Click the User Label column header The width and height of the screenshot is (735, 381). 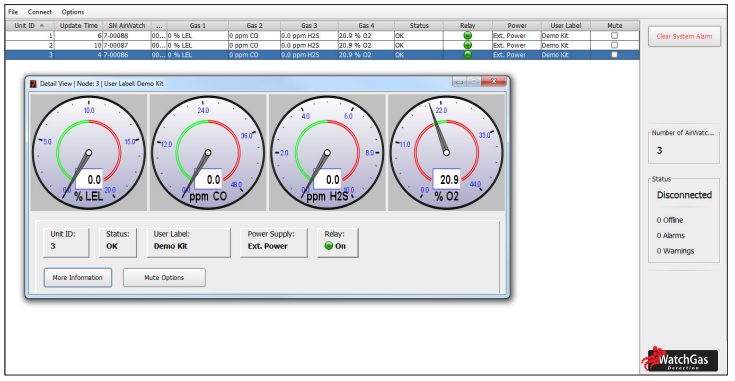click(565, 26)
